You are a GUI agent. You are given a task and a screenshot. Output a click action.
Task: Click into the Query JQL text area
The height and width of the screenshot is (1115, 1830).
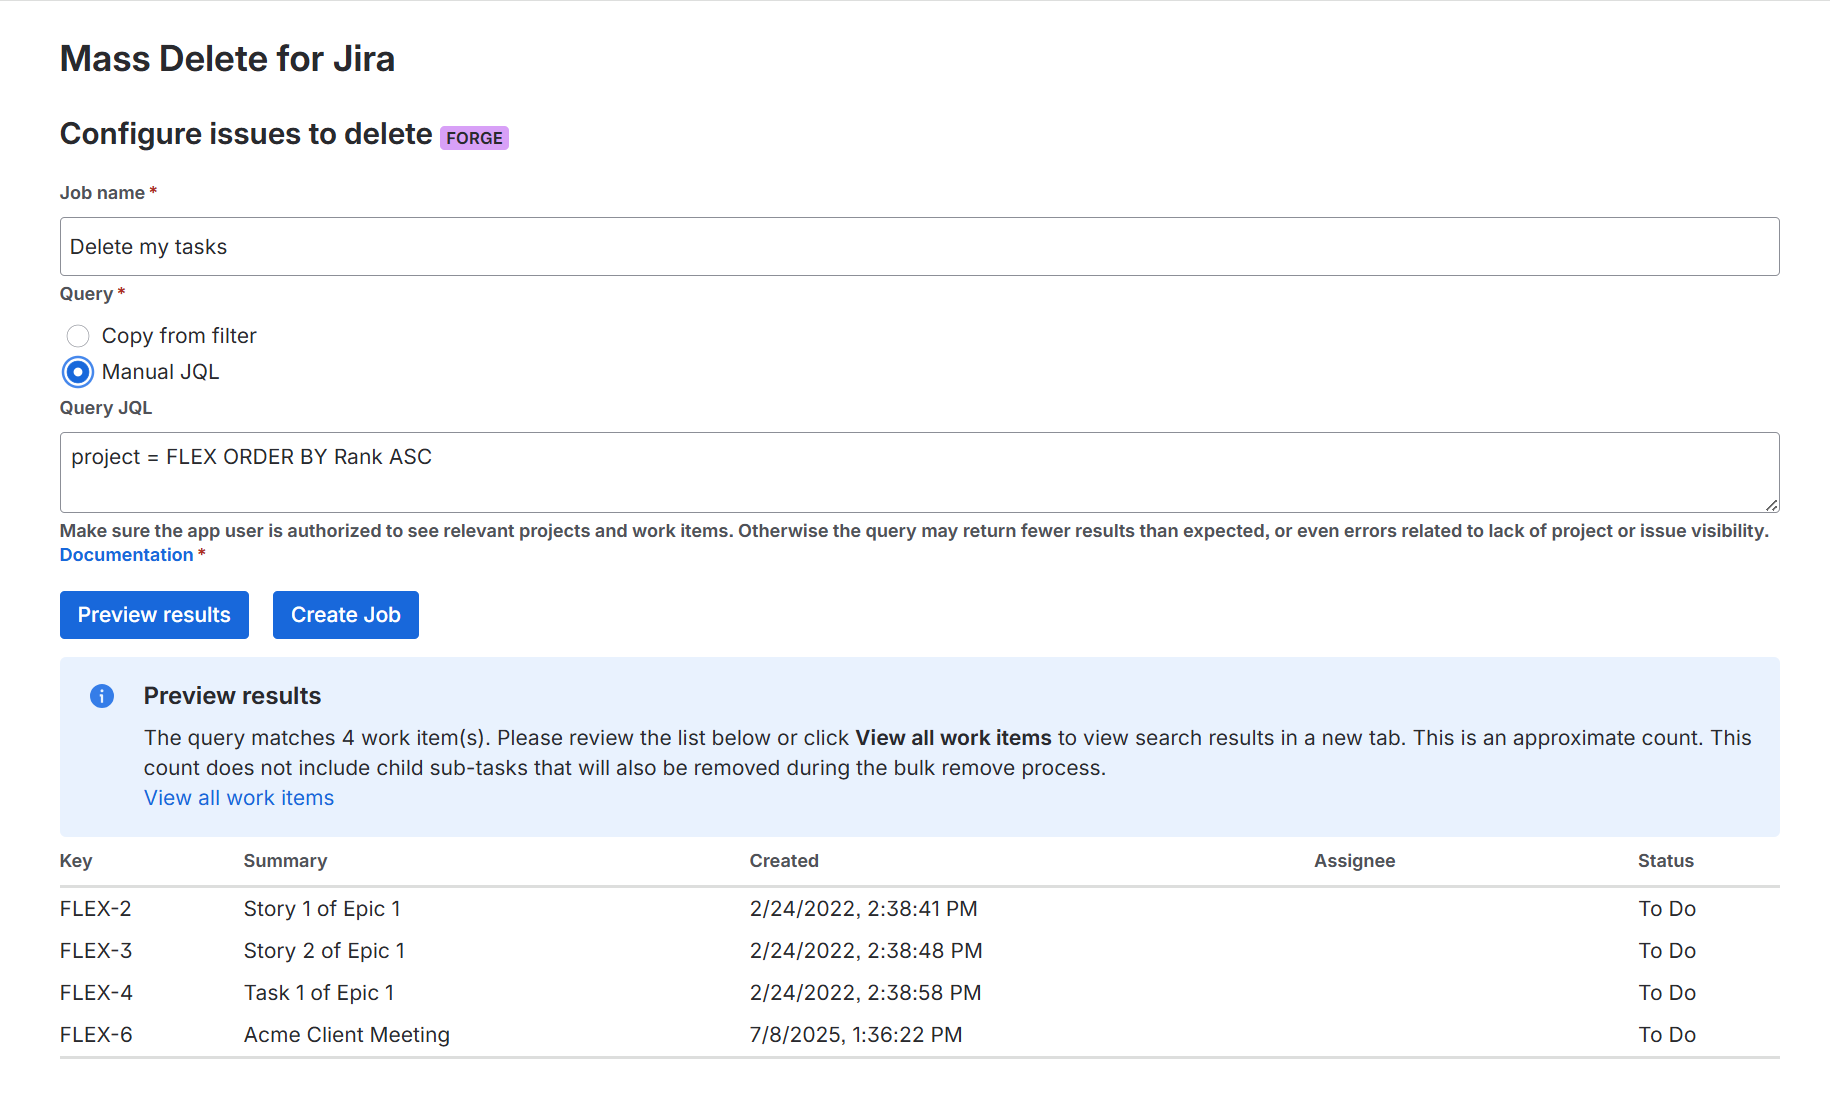click(919, 472)
